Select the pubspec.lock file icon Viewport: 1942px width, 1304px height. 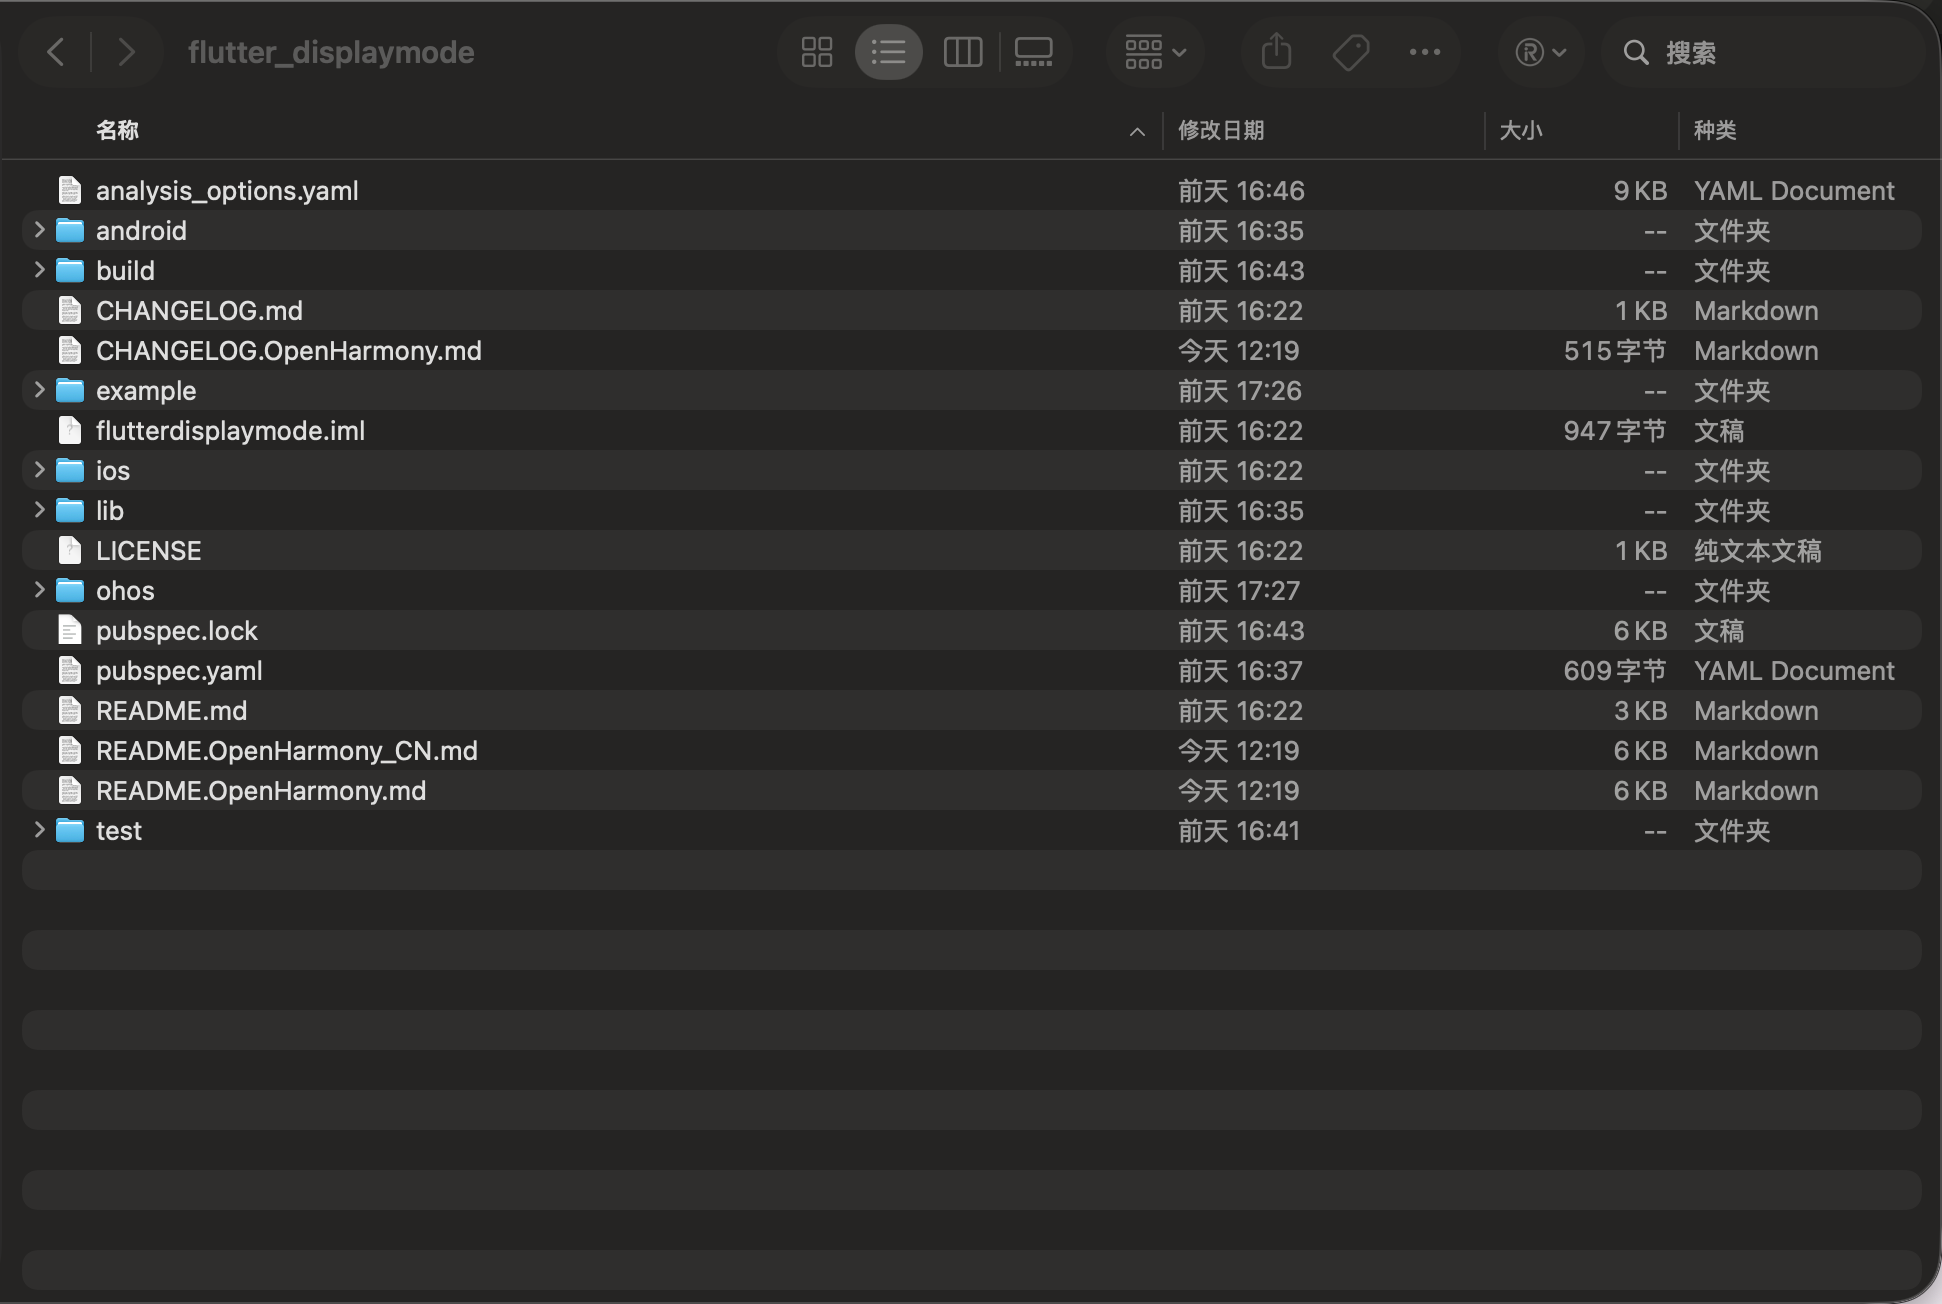click(x=70, y=630)
